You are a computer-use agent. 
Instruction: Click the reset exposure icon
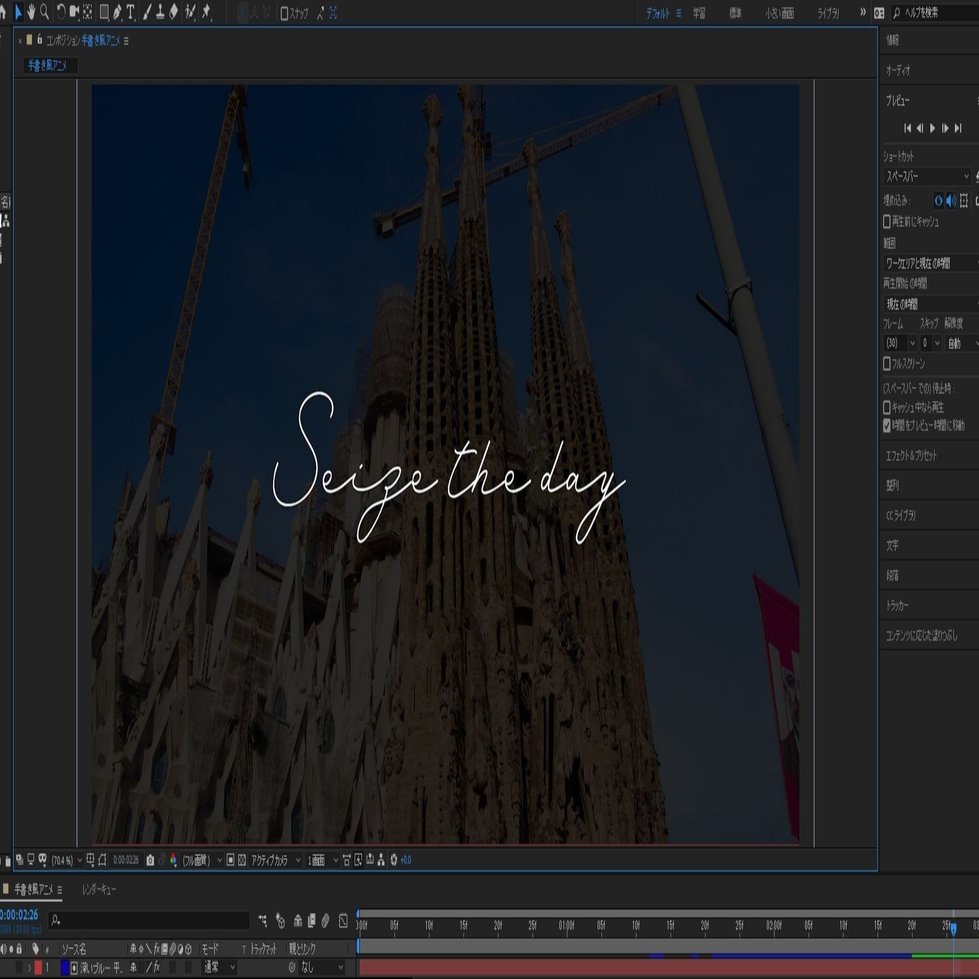pos(394,860)
